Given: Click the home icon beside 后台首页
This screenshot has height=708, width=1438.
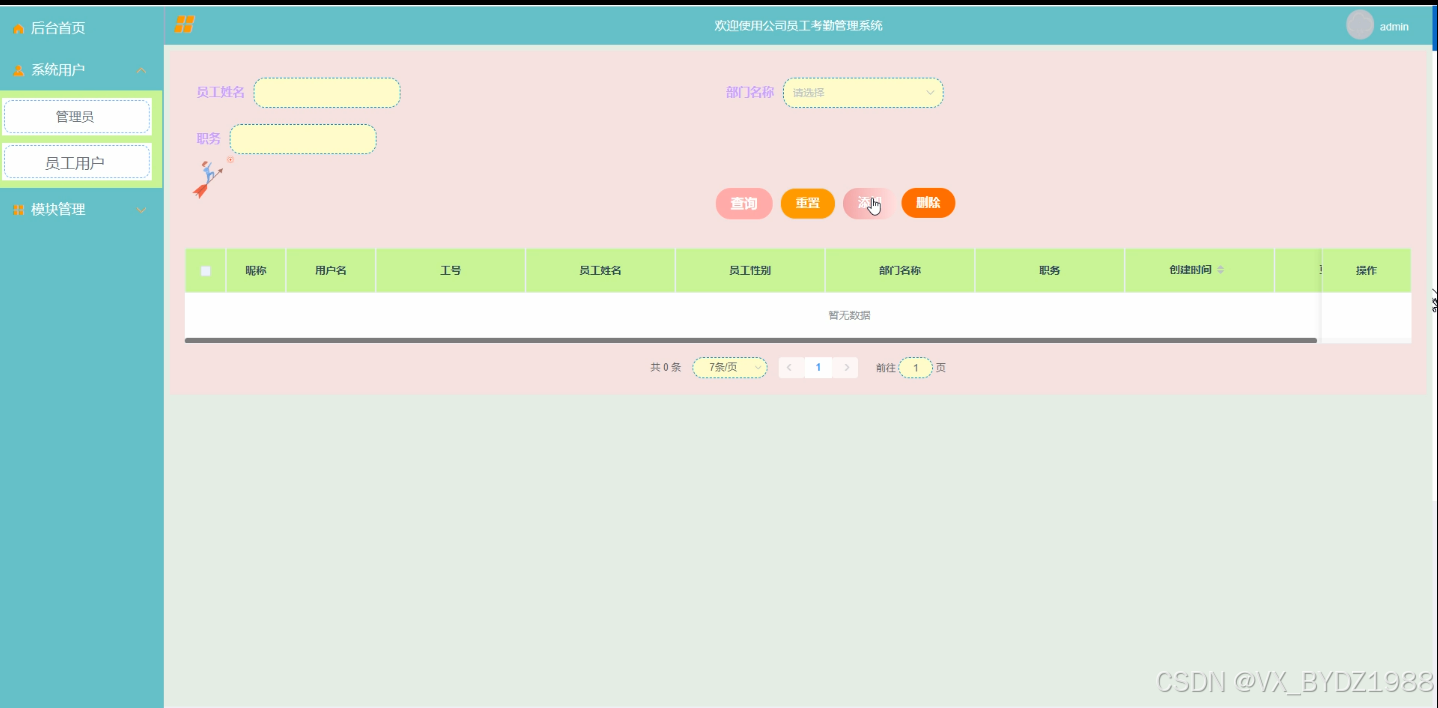Looking at the screenshot, I should (x=18, y=29).
